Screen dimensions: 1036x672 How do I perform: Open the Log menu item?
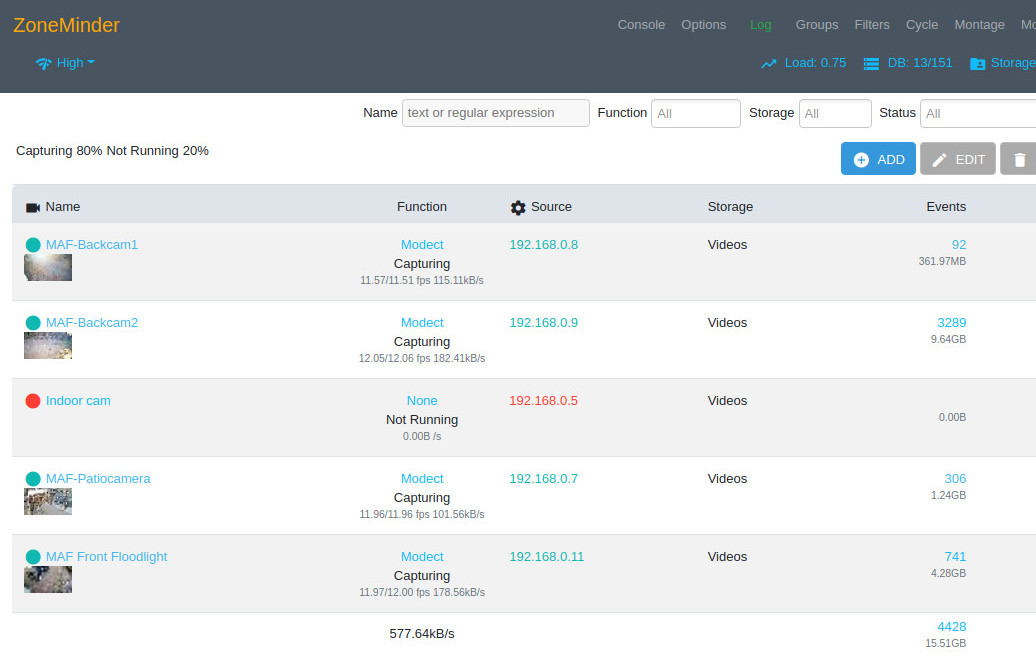tap(760, 25)
